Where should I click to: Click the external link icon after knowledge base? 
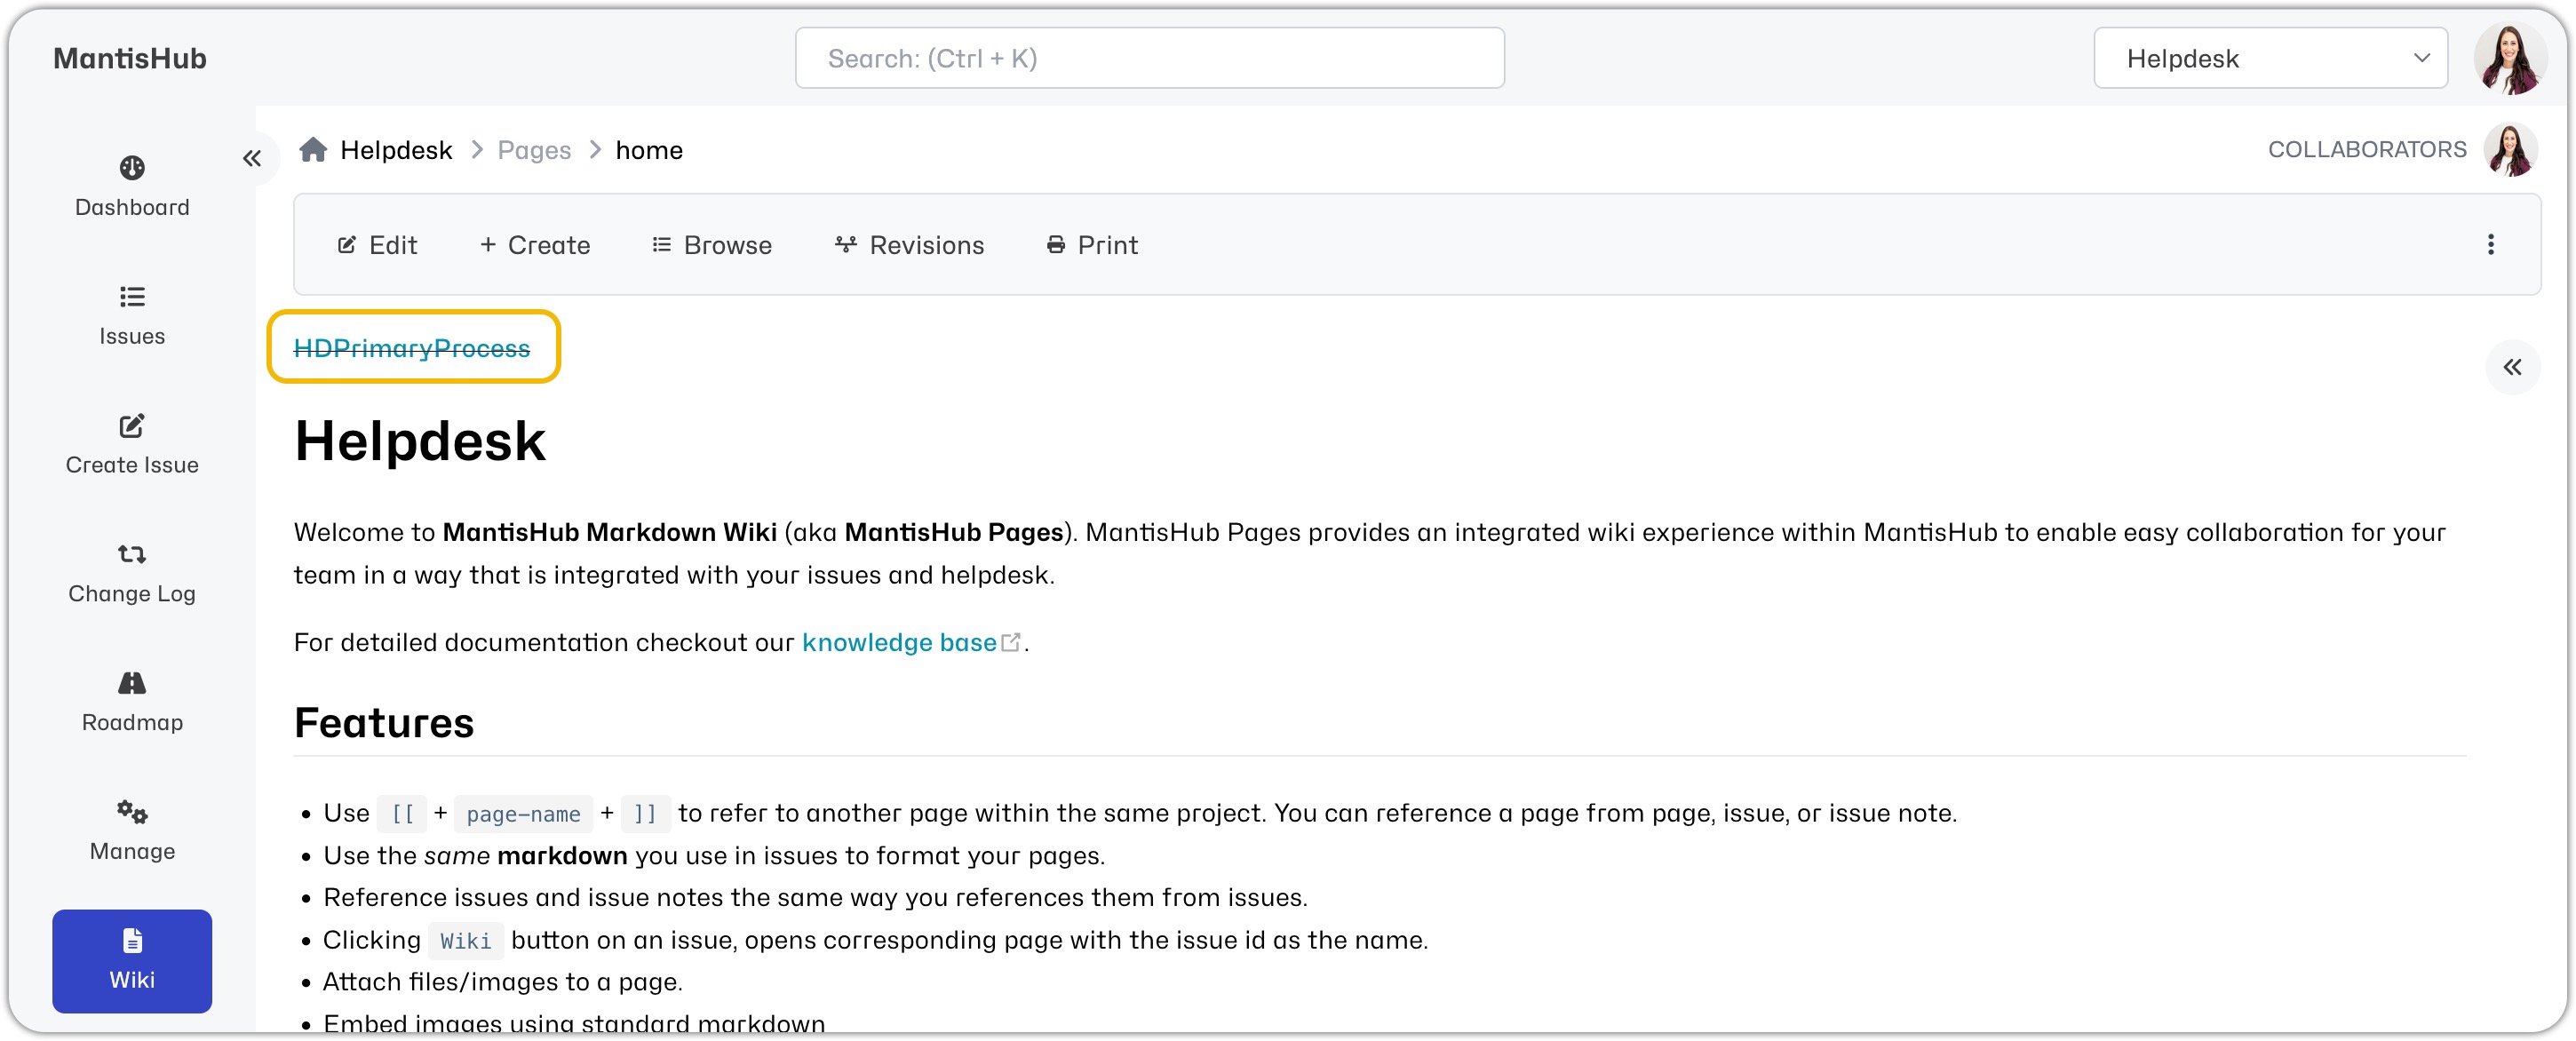[x=1011, y=642]
